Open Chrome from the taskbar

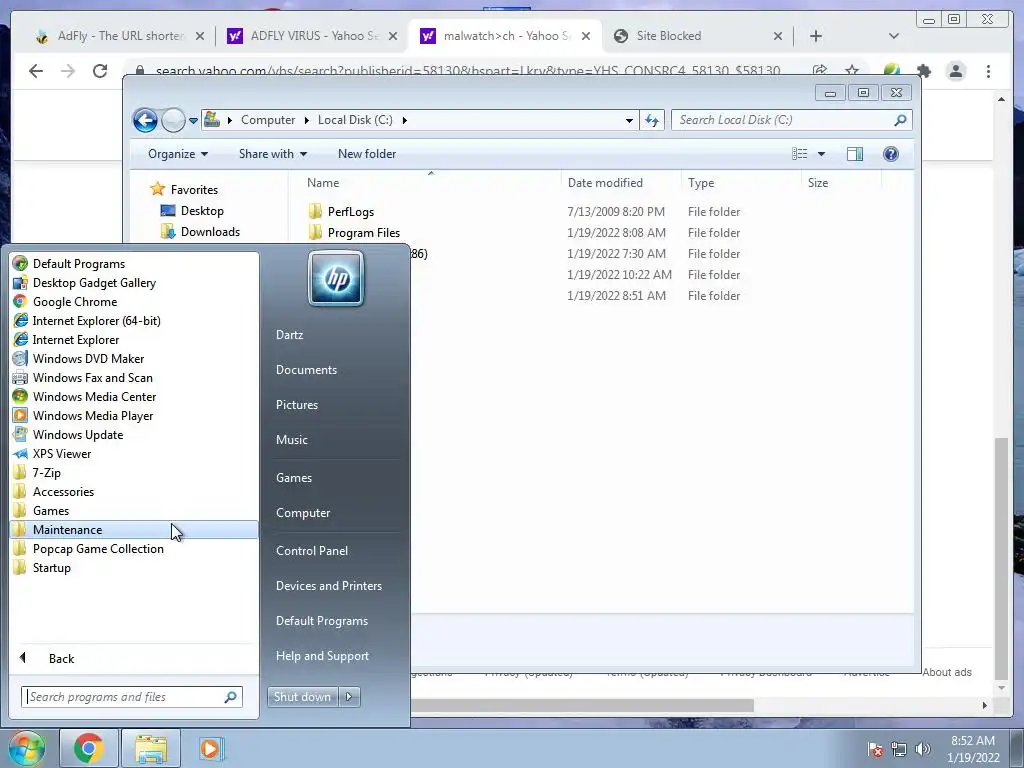89,748
